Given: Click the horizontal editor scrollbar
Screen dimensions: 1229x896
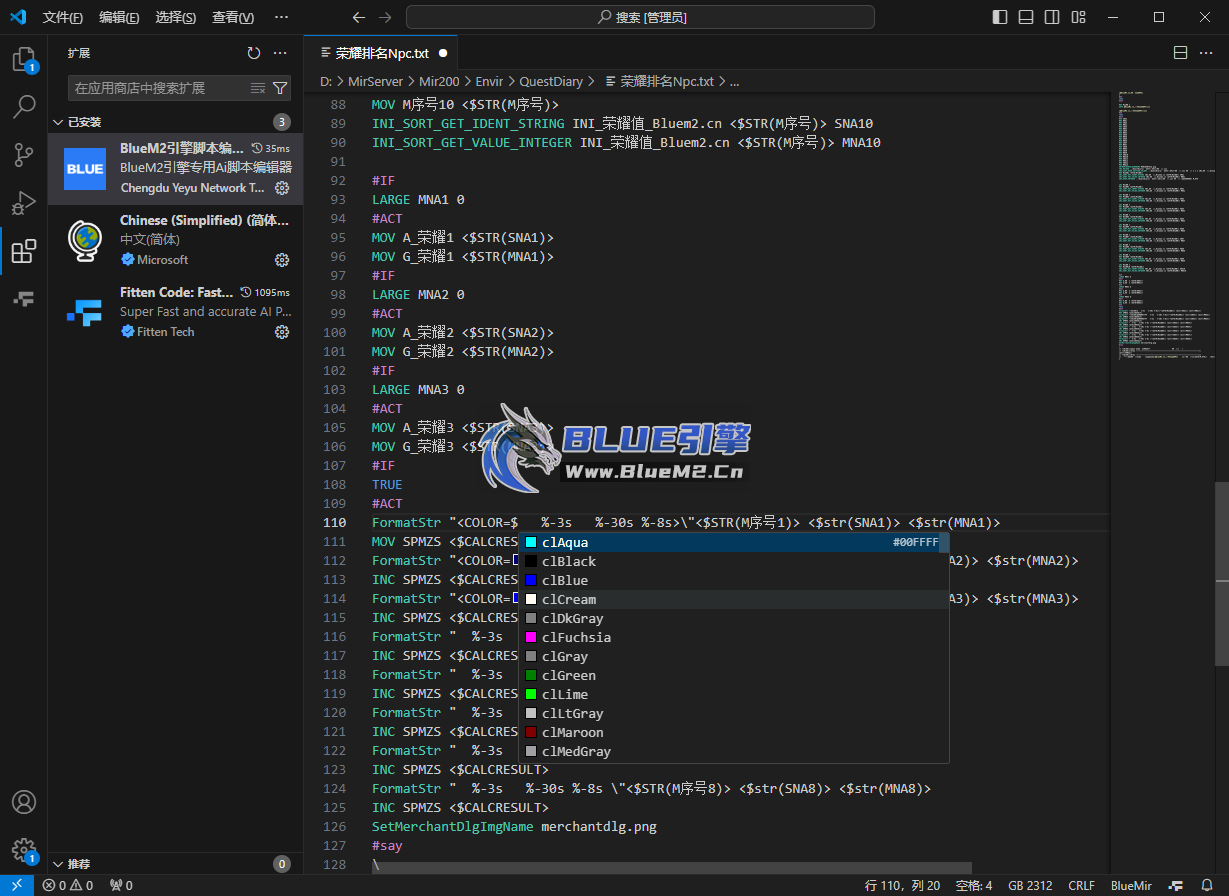Looking at the screenshot, I should pos(671,868).
